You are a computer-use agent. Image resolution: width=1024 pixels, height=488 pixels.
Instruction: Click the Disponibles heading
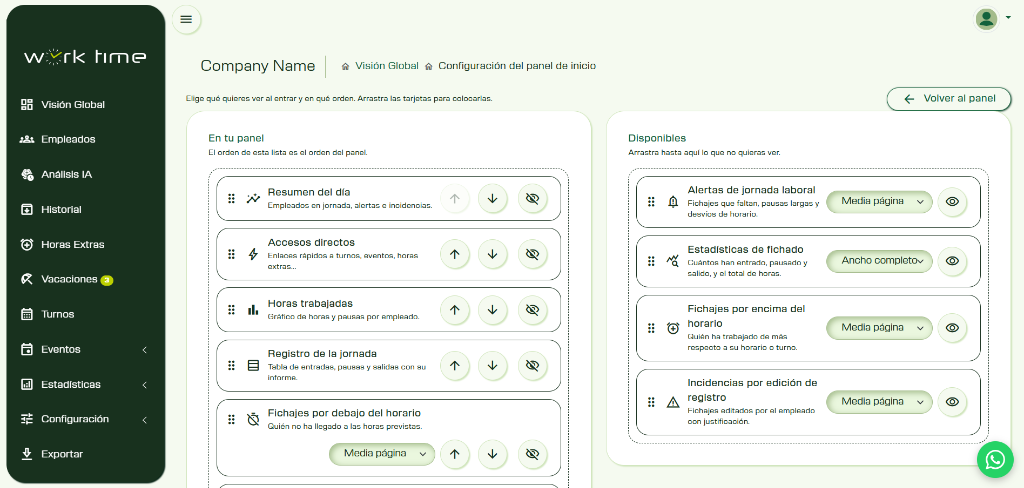point(657,138)
